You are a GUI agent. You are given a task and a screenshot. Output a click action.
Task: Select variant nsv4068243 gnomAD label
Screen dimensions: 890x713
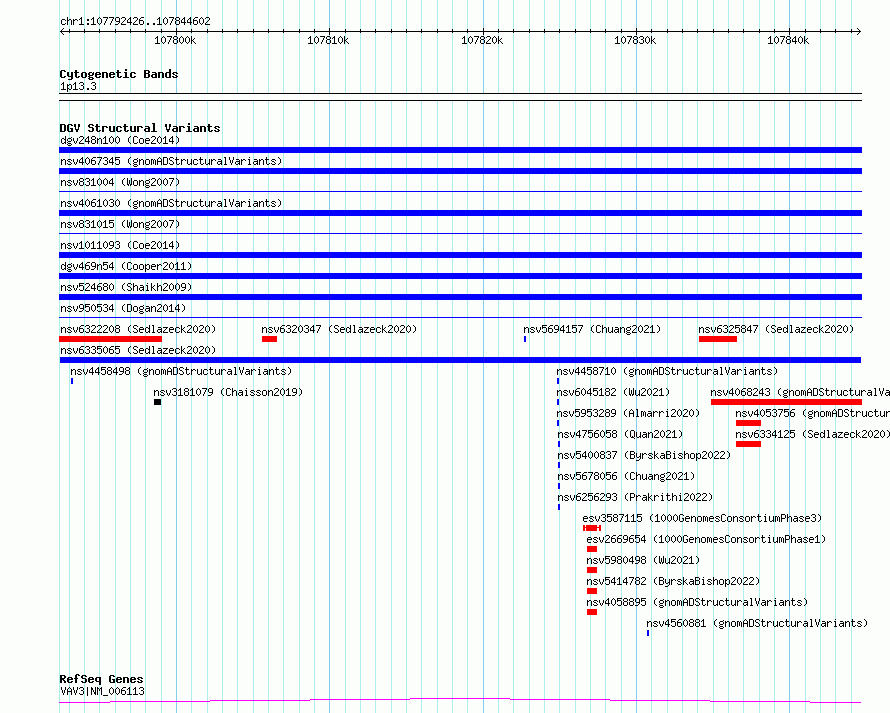coord(800,392)
